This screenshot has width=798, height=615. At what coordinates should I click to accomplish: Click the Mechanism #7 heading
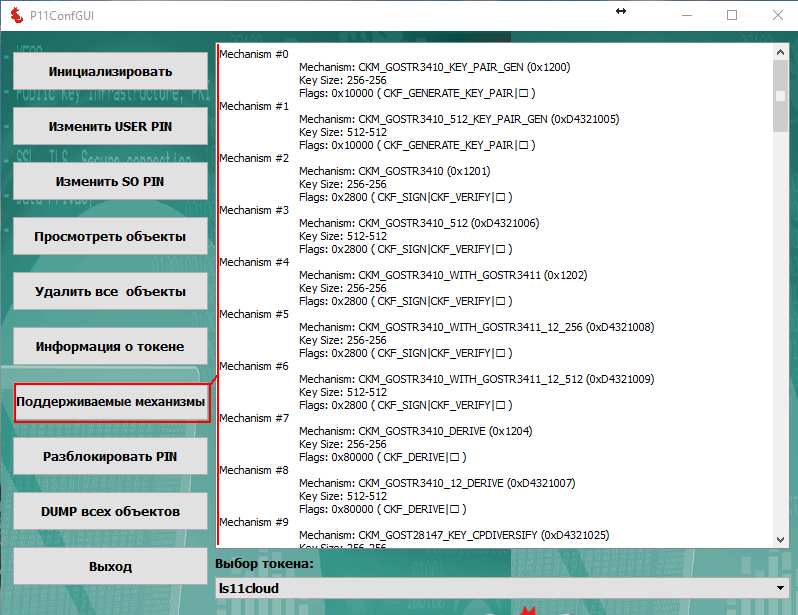point(253,418)
